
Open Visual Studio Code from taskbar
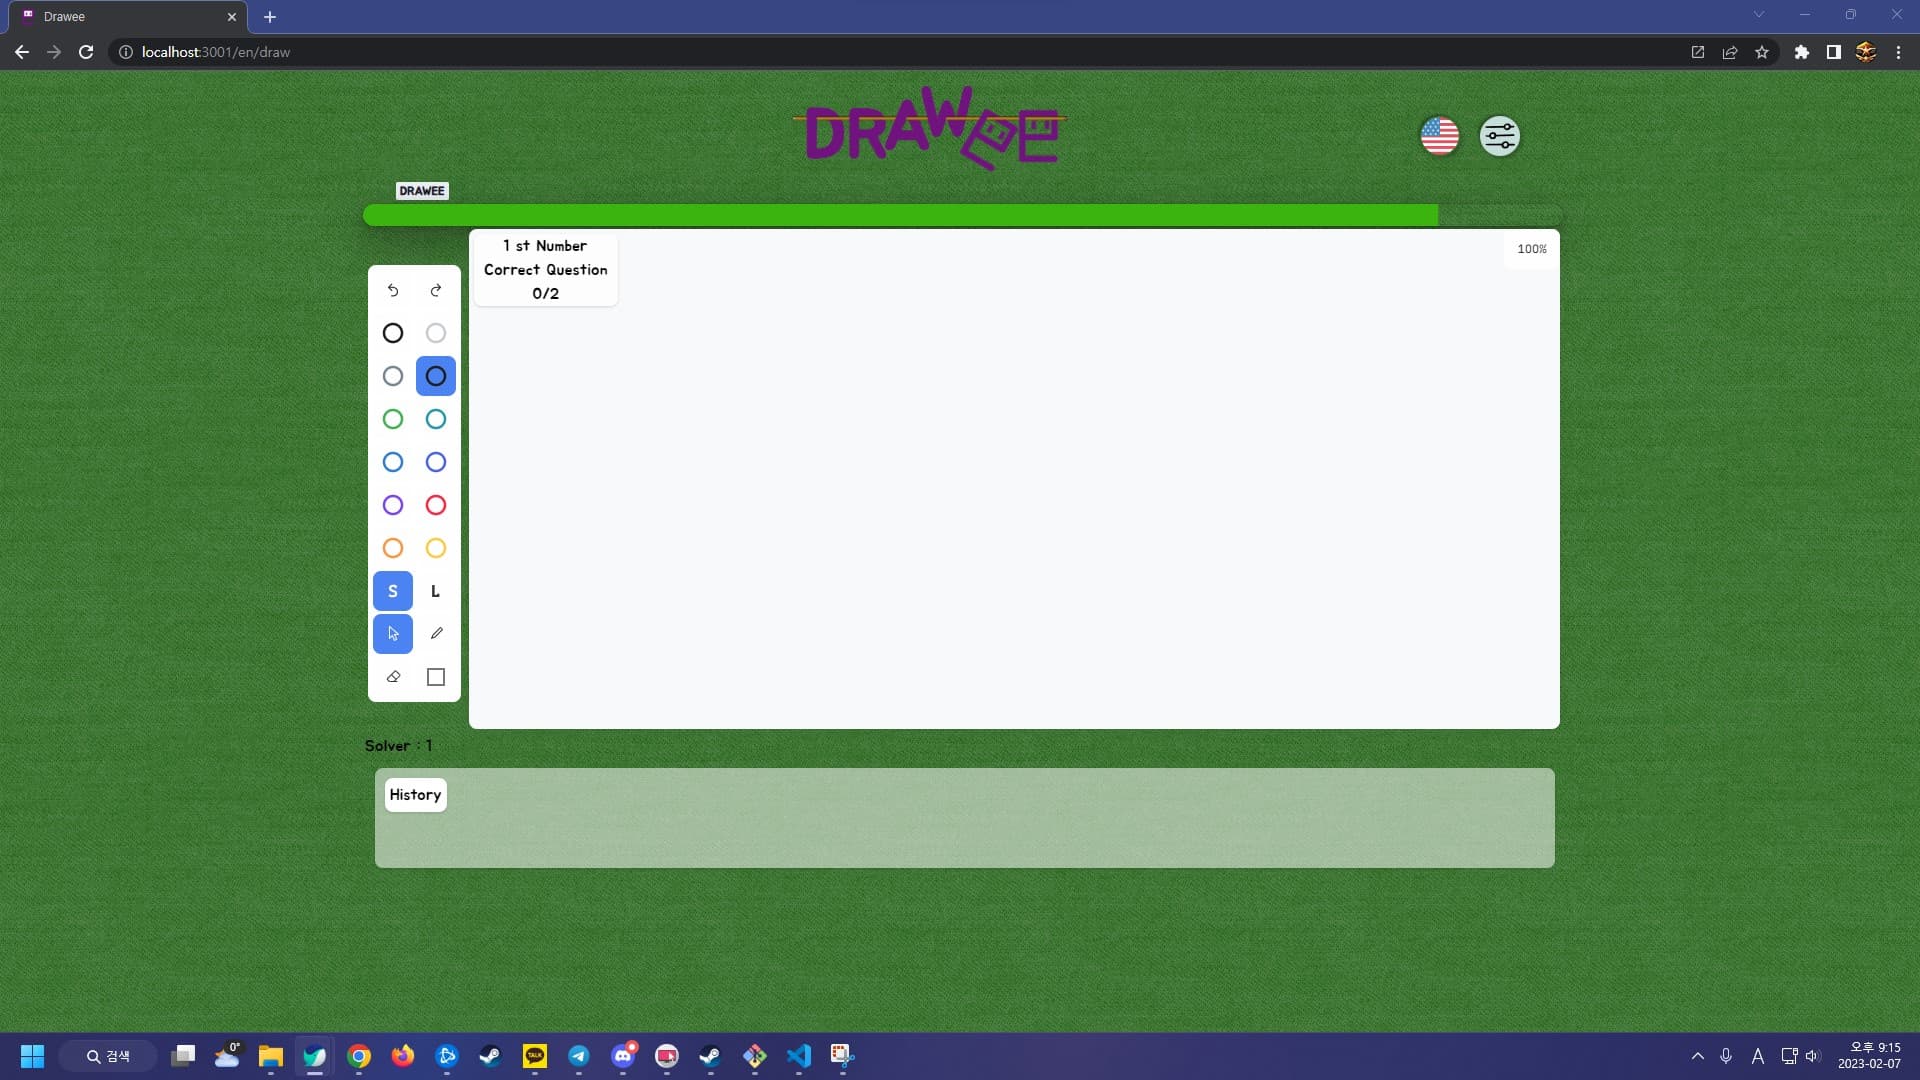click(798, 1056)
